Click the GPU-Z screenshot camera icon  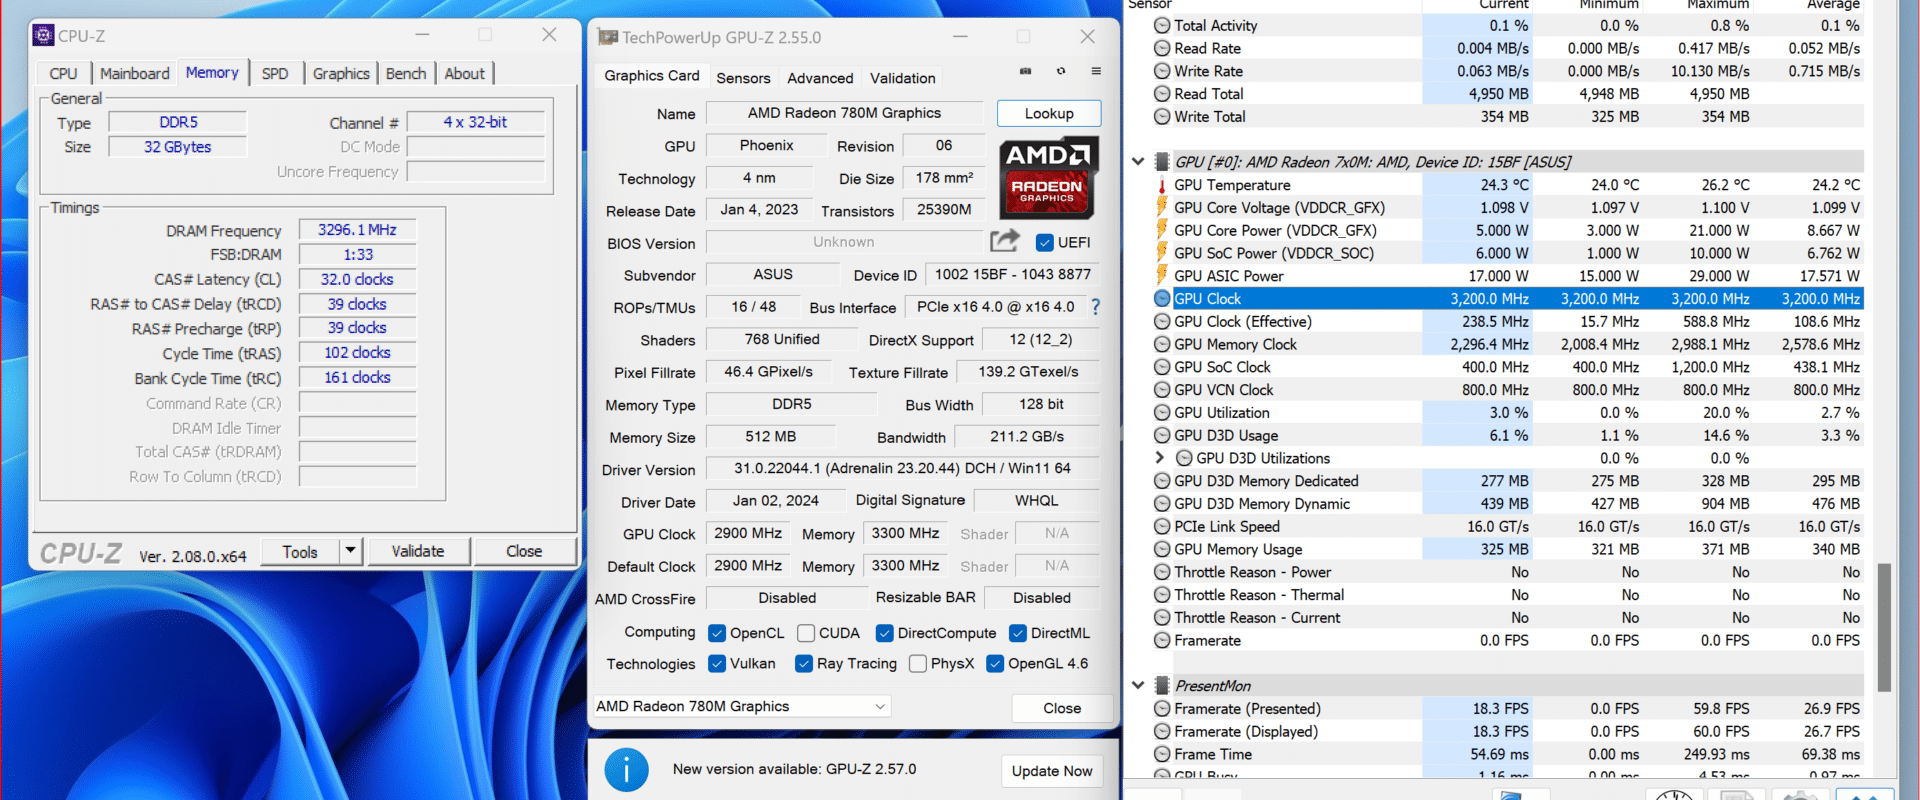click(x=1025, y=71)
